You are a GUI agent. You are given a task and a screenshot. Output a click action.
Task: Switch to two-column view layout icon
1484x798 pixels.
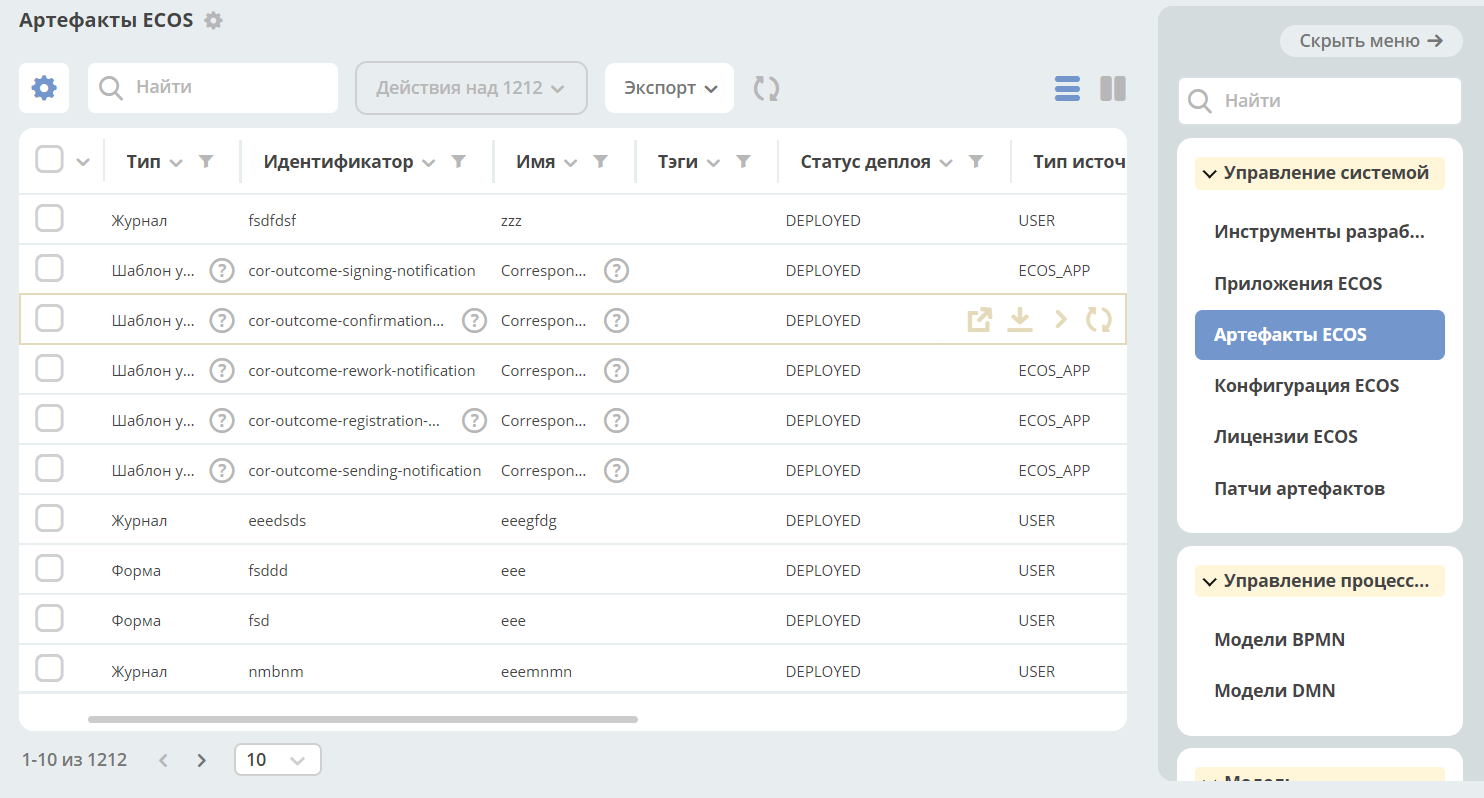(1113, 89)
